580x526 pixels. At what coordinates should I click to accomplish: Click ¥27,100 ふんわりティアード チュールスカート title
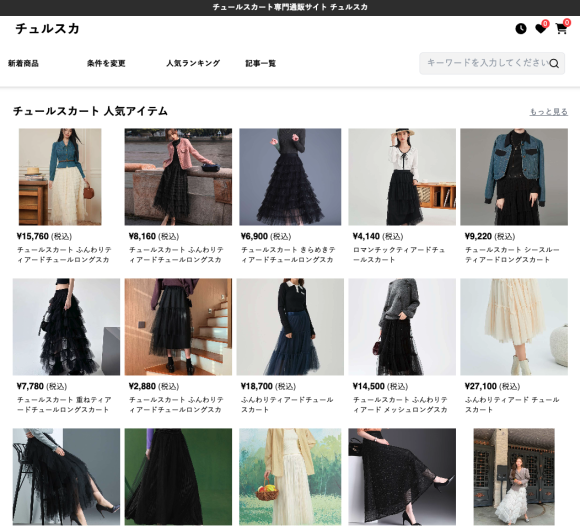pos(512,405)
